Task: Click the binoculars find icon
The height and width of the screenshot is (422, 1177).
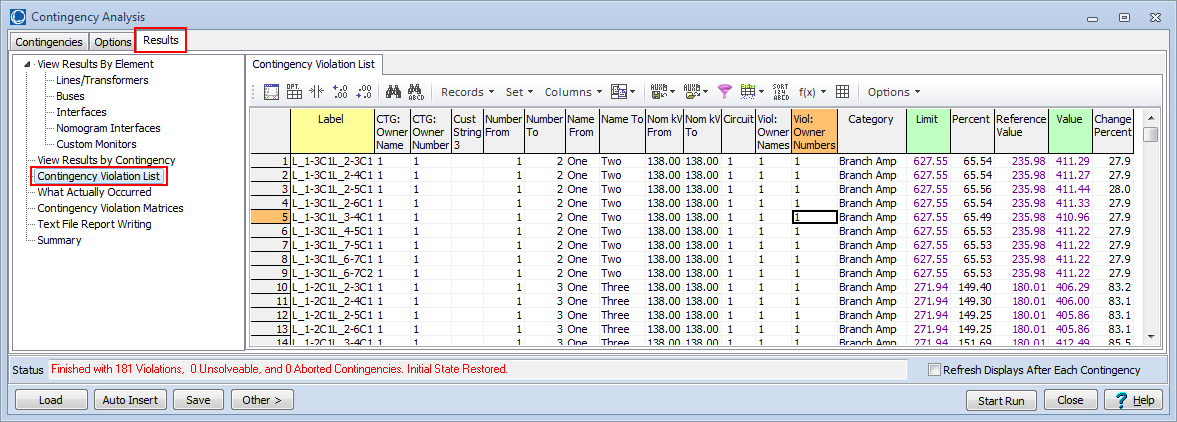Action: 393,92
